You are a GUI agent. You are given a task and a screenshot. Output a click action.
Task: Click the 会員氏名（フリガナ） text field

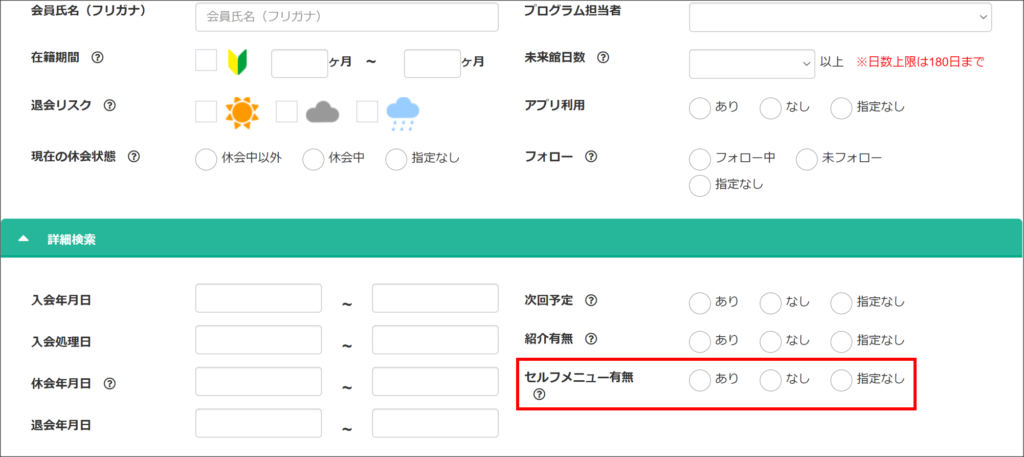346,17
